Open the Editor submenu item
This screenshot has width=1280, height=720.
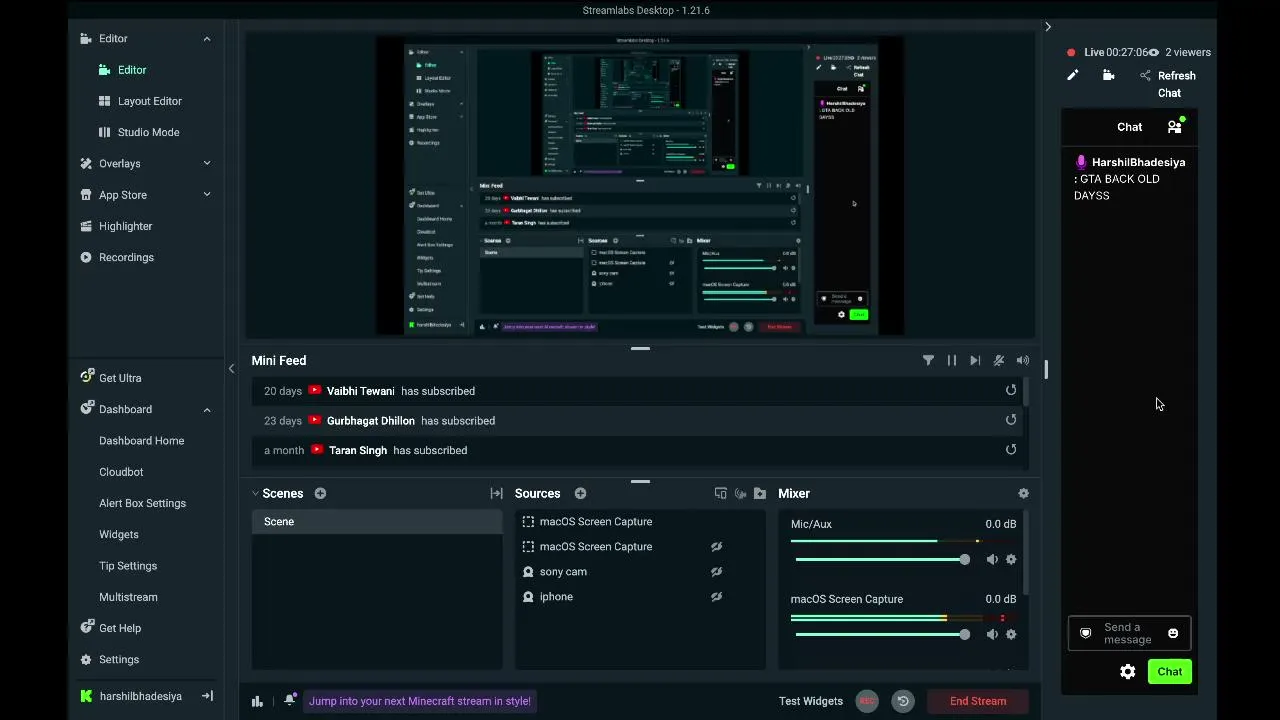tap(132, 70)
